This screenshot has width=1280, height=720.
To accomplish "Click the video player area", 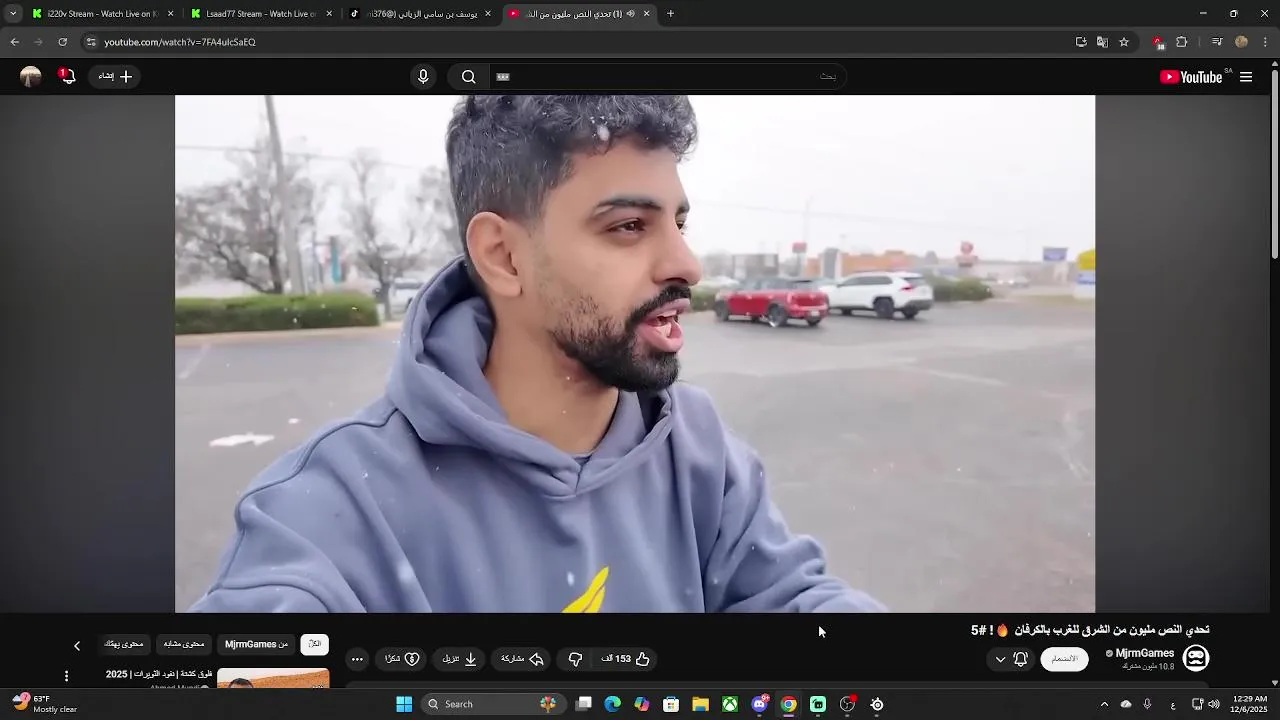I will pos(635,354).
